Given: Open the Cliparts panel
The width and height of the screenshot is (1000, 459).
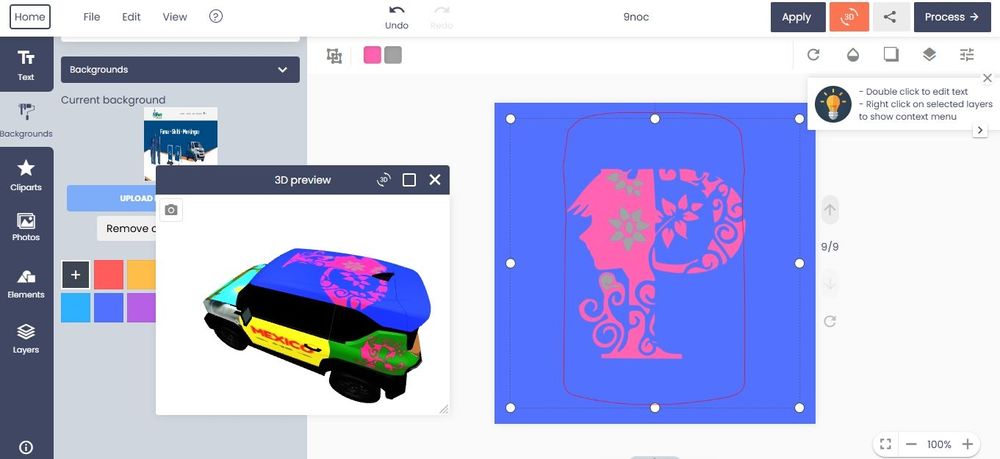Looking at the screenshot, I should [x=26, y=175].
